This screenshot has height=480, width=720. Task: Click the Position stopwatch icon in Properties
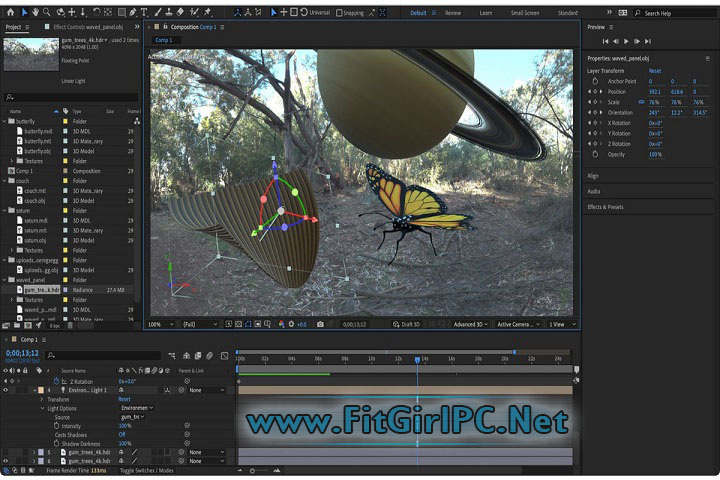pyautogui.click(x=596, y=92)
